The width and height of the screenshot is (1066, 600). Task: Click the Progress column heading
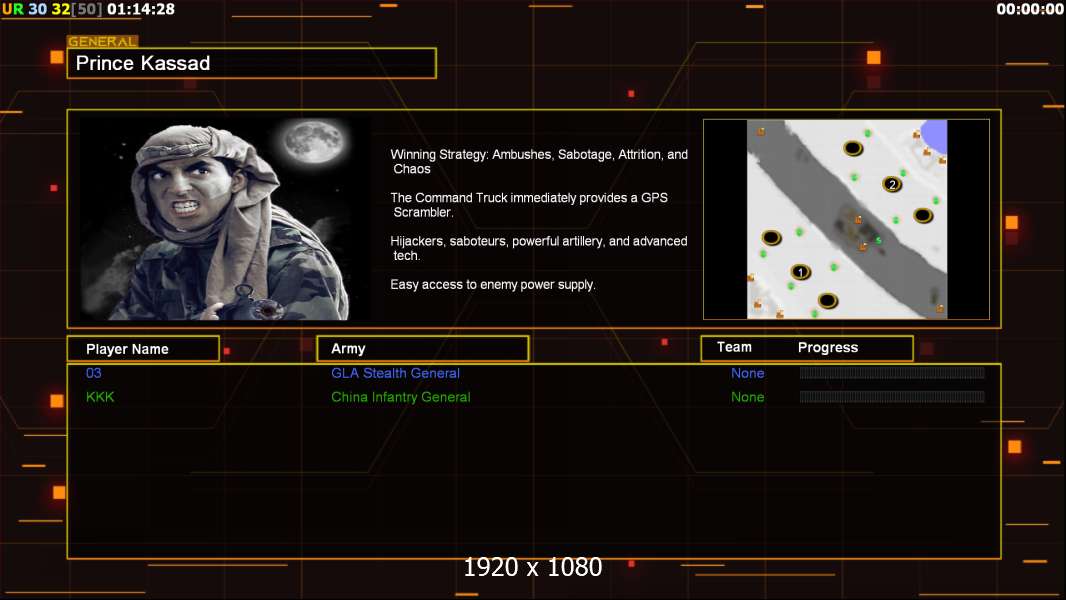[x=827, y=347]
